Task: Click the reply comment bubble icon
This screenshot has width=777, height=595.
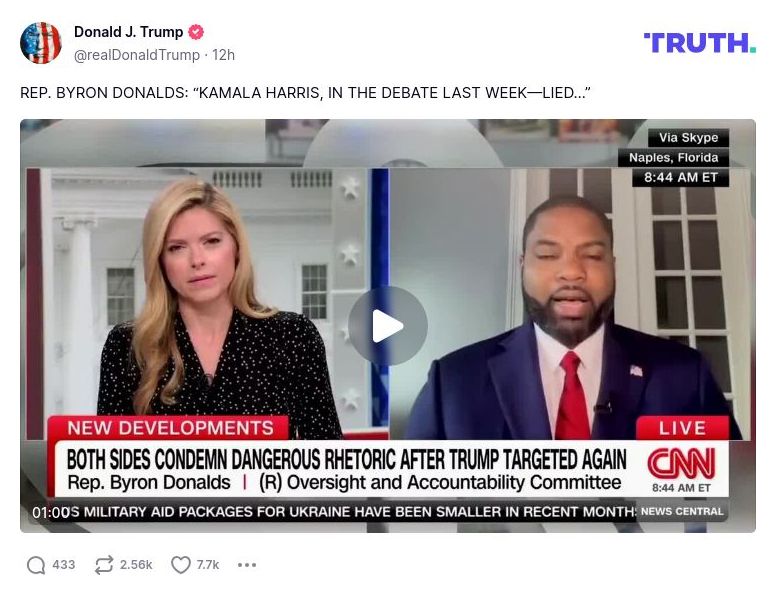Action: click(36, 565)
